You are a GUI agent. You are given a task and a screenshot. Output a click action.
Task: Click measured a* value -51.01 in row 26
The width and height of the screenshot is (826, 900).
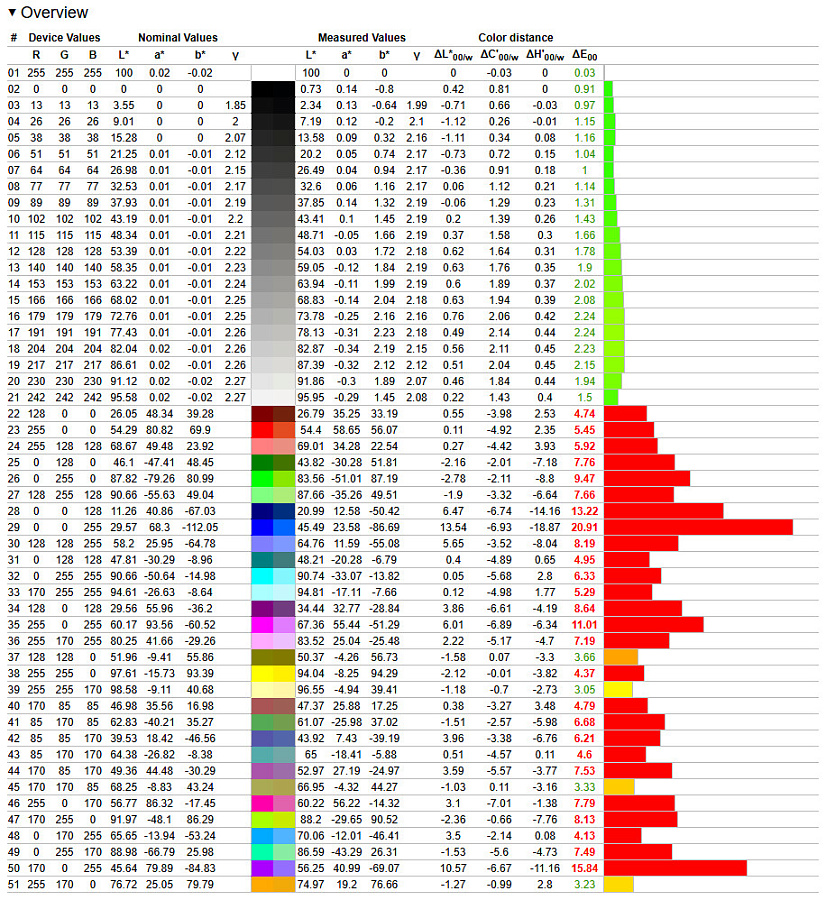point(346,479)
